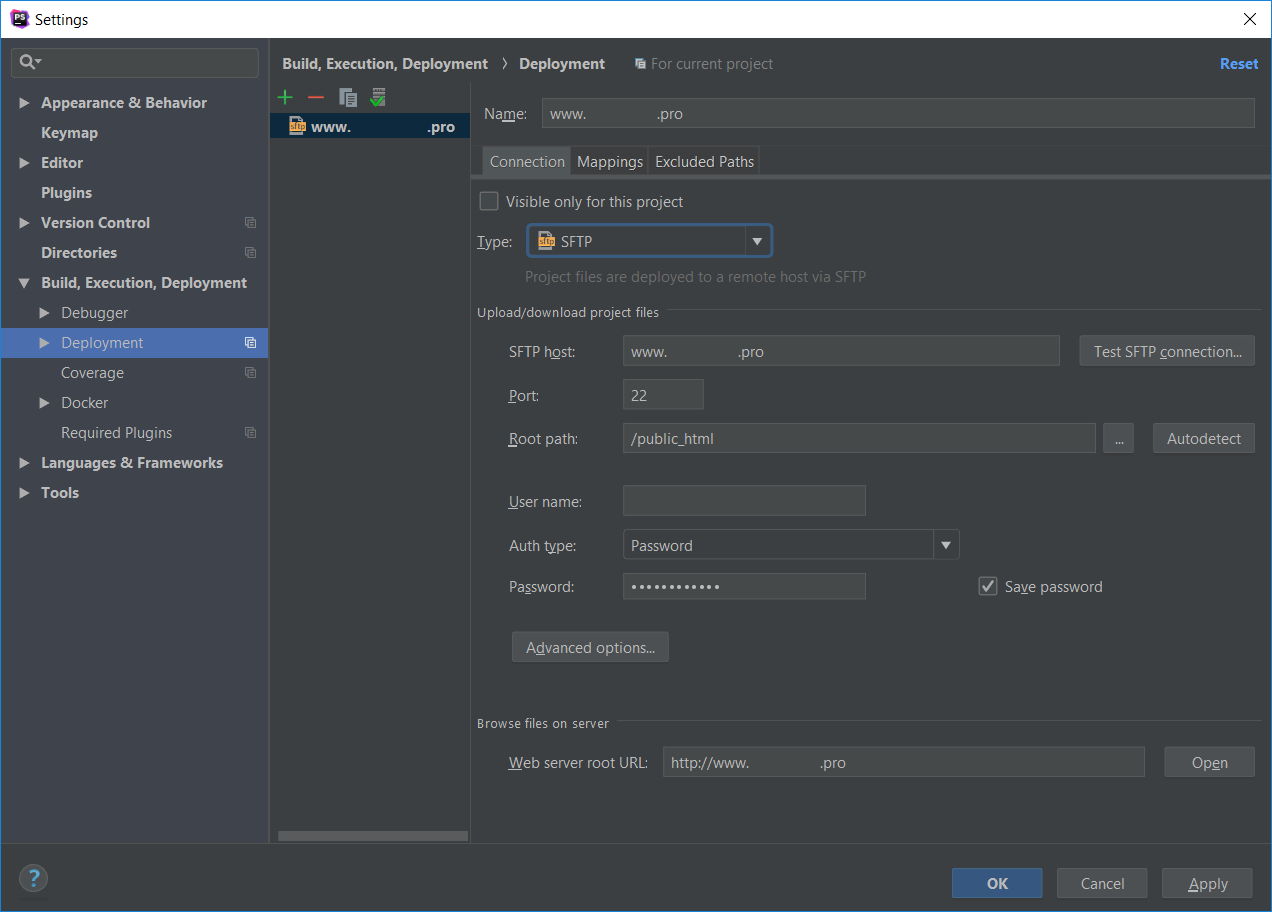Click the Web server root URL field

click(x=904, y=762)
